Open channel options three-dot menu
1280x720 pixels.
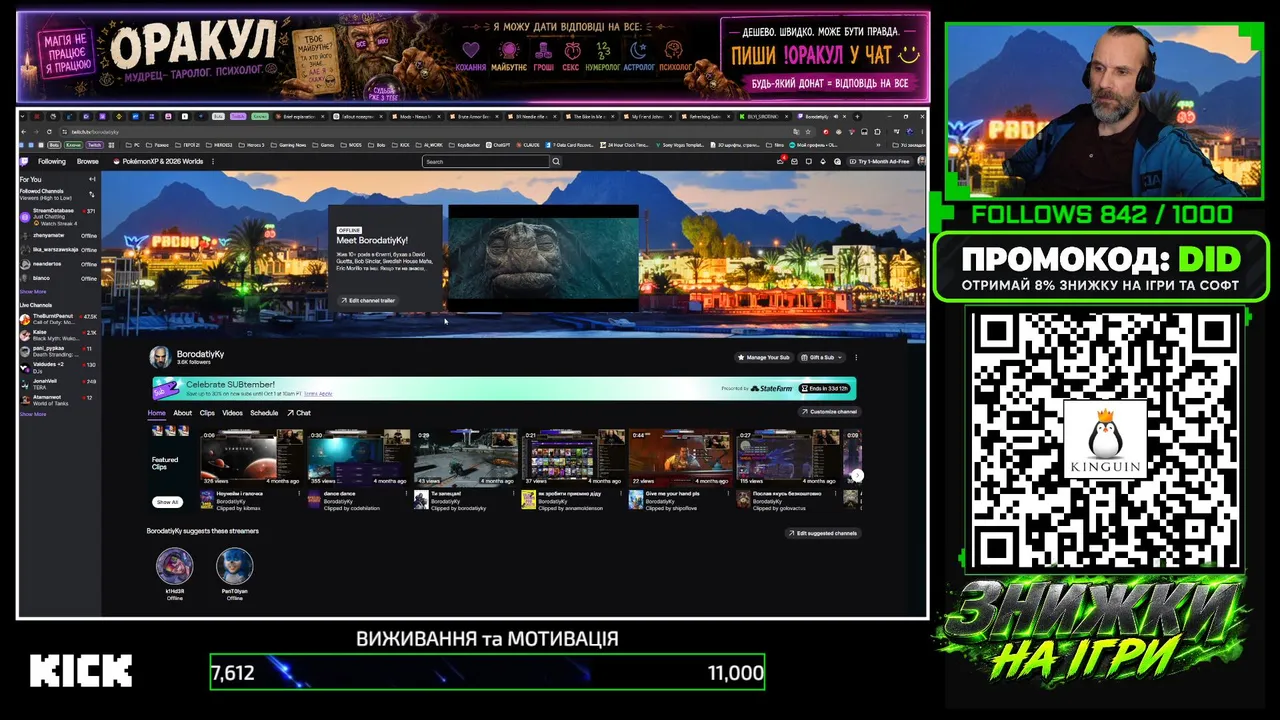(x=856, y=357)
